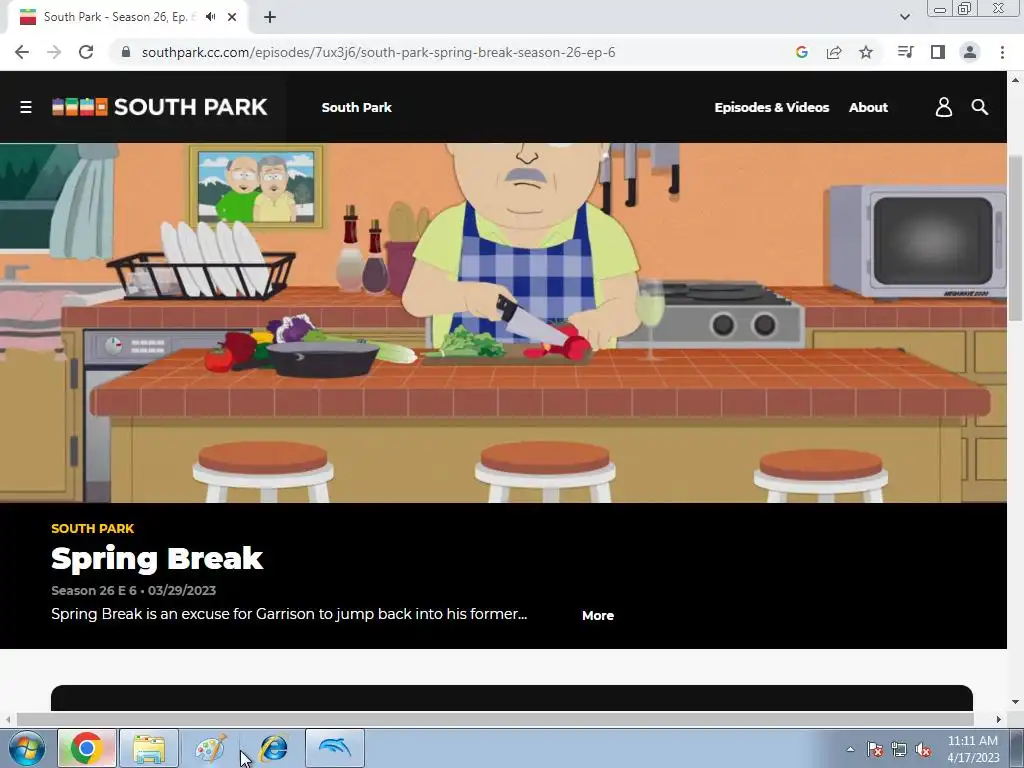Open Paint from the taskbar

pos(210,748)
